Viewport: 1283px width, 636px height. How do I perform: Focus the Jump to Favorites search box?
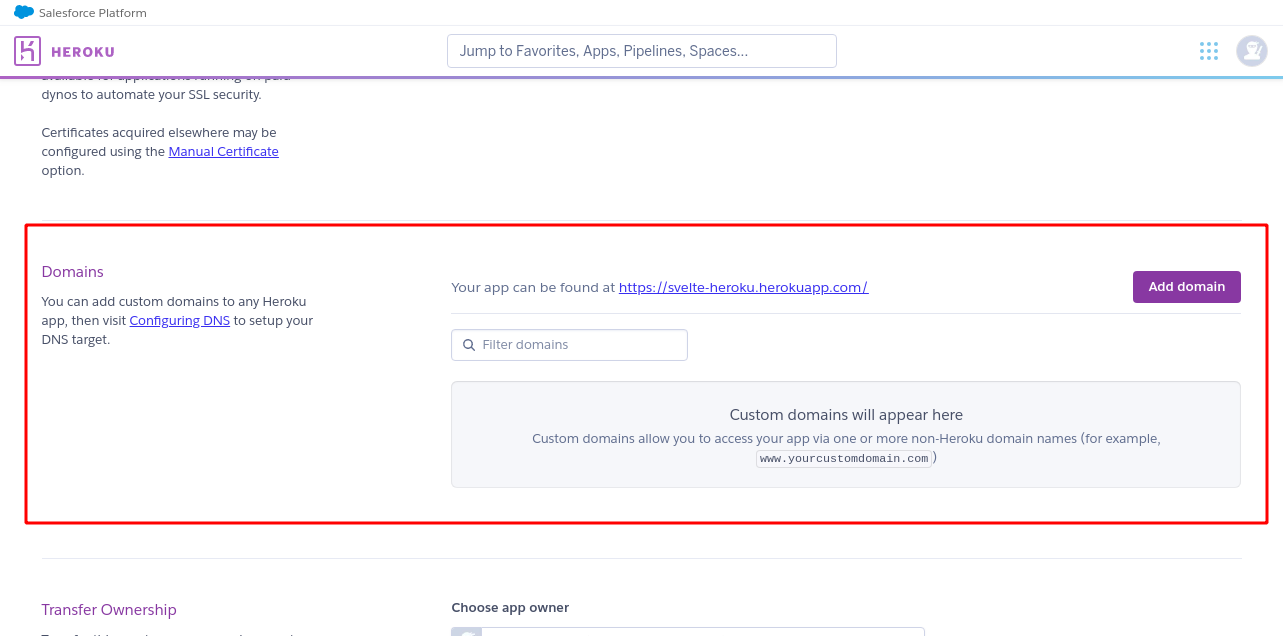641,51
